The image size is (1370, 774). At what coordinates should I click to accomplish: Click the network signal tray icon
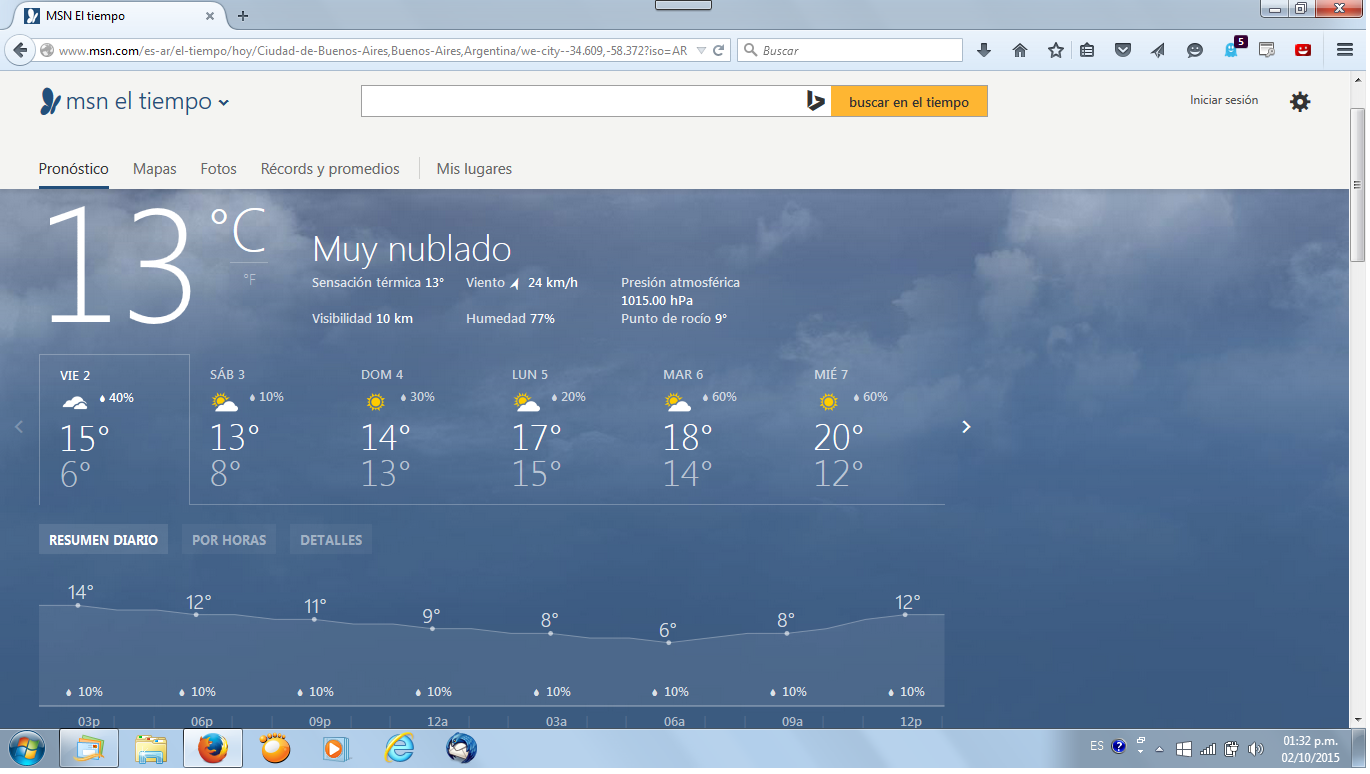tap(1208, 748)
